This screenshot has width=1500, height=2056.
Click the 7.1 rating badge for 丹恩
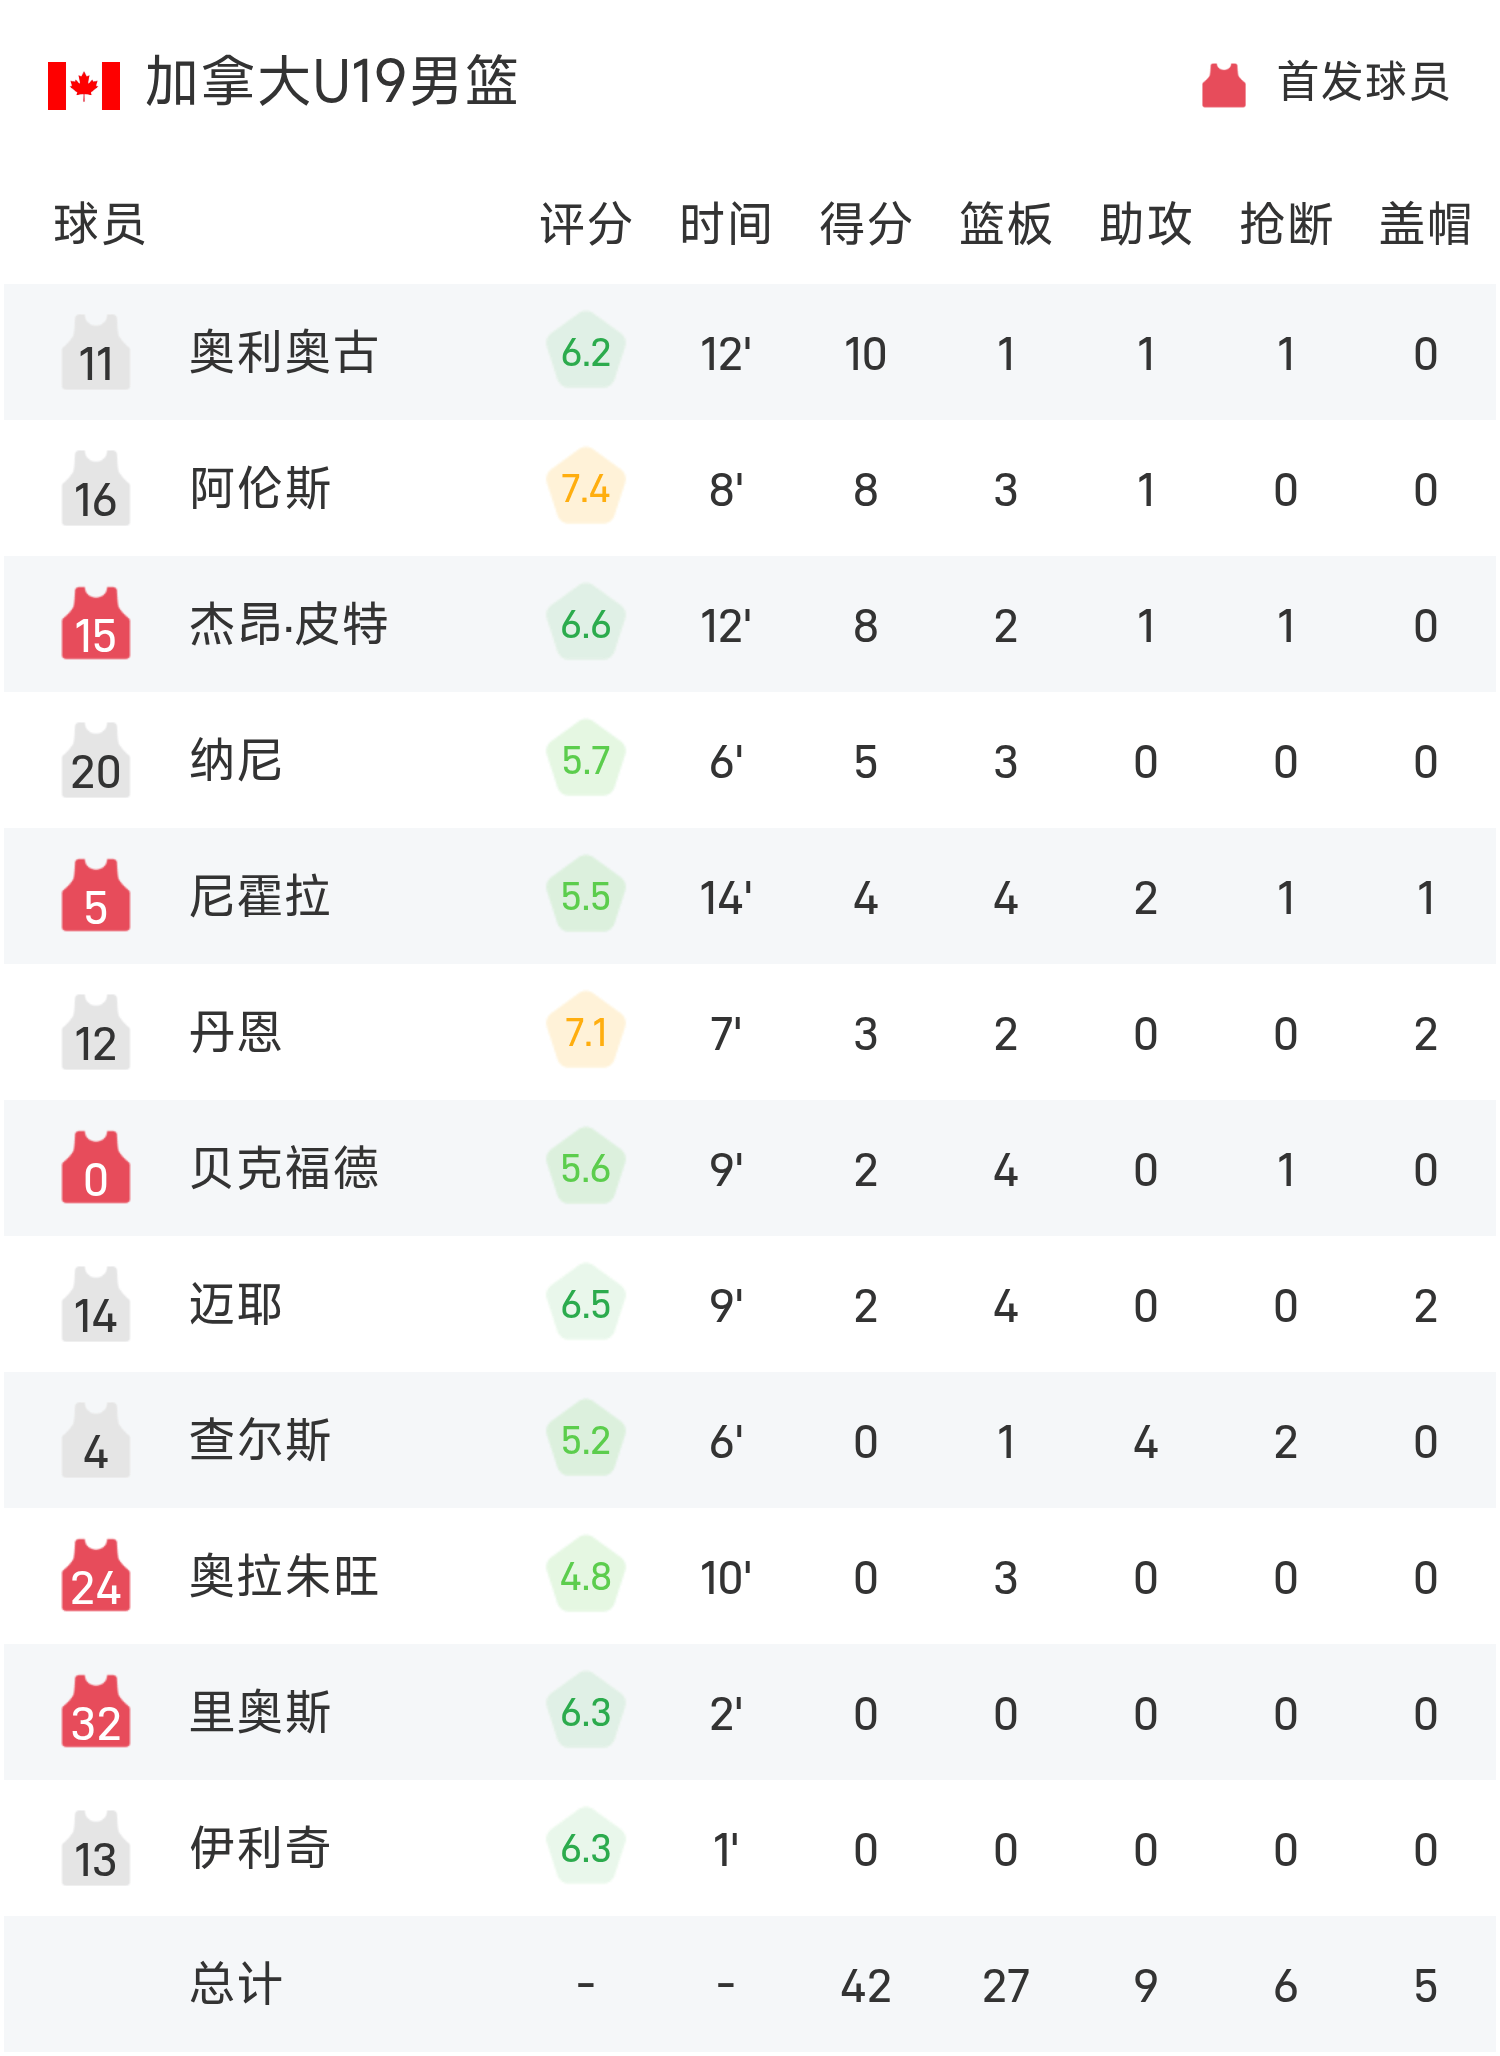coord(586,1032)
